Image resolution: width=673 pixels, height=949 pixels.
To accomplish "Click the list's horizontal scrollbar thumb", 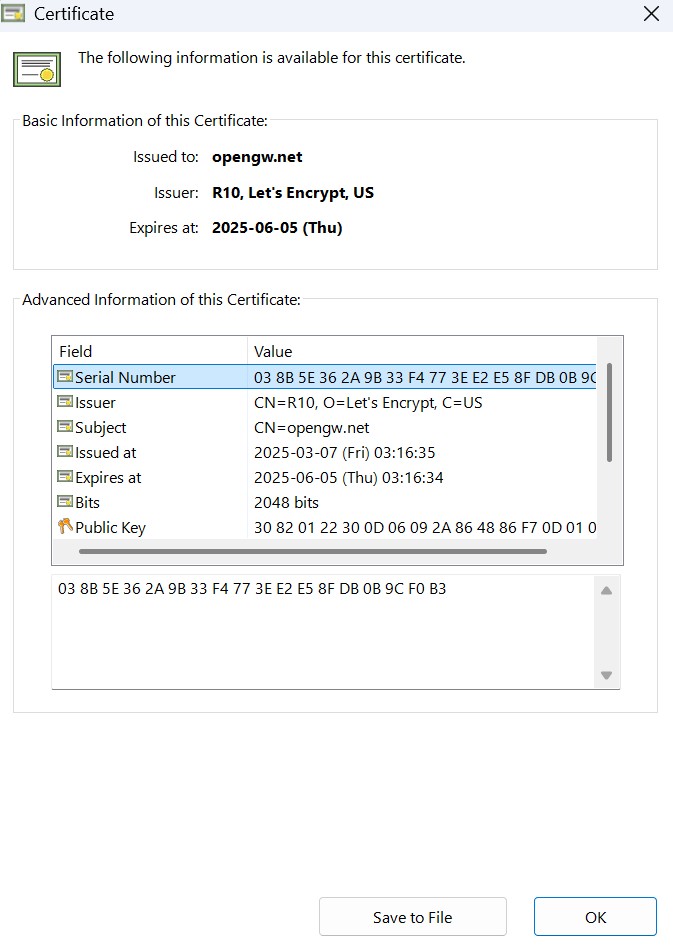I will pos(313,551).
